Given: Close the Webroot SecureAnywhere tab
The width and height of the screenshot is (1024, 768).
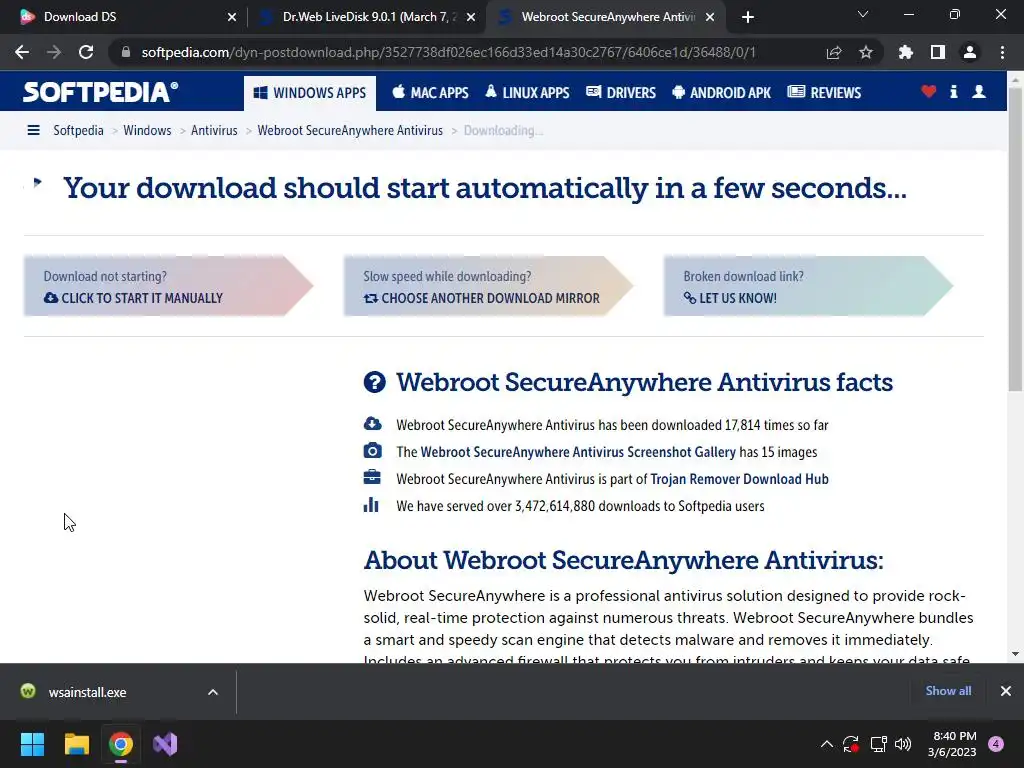Looking at the screenshot, I should (x=711, y=17).
